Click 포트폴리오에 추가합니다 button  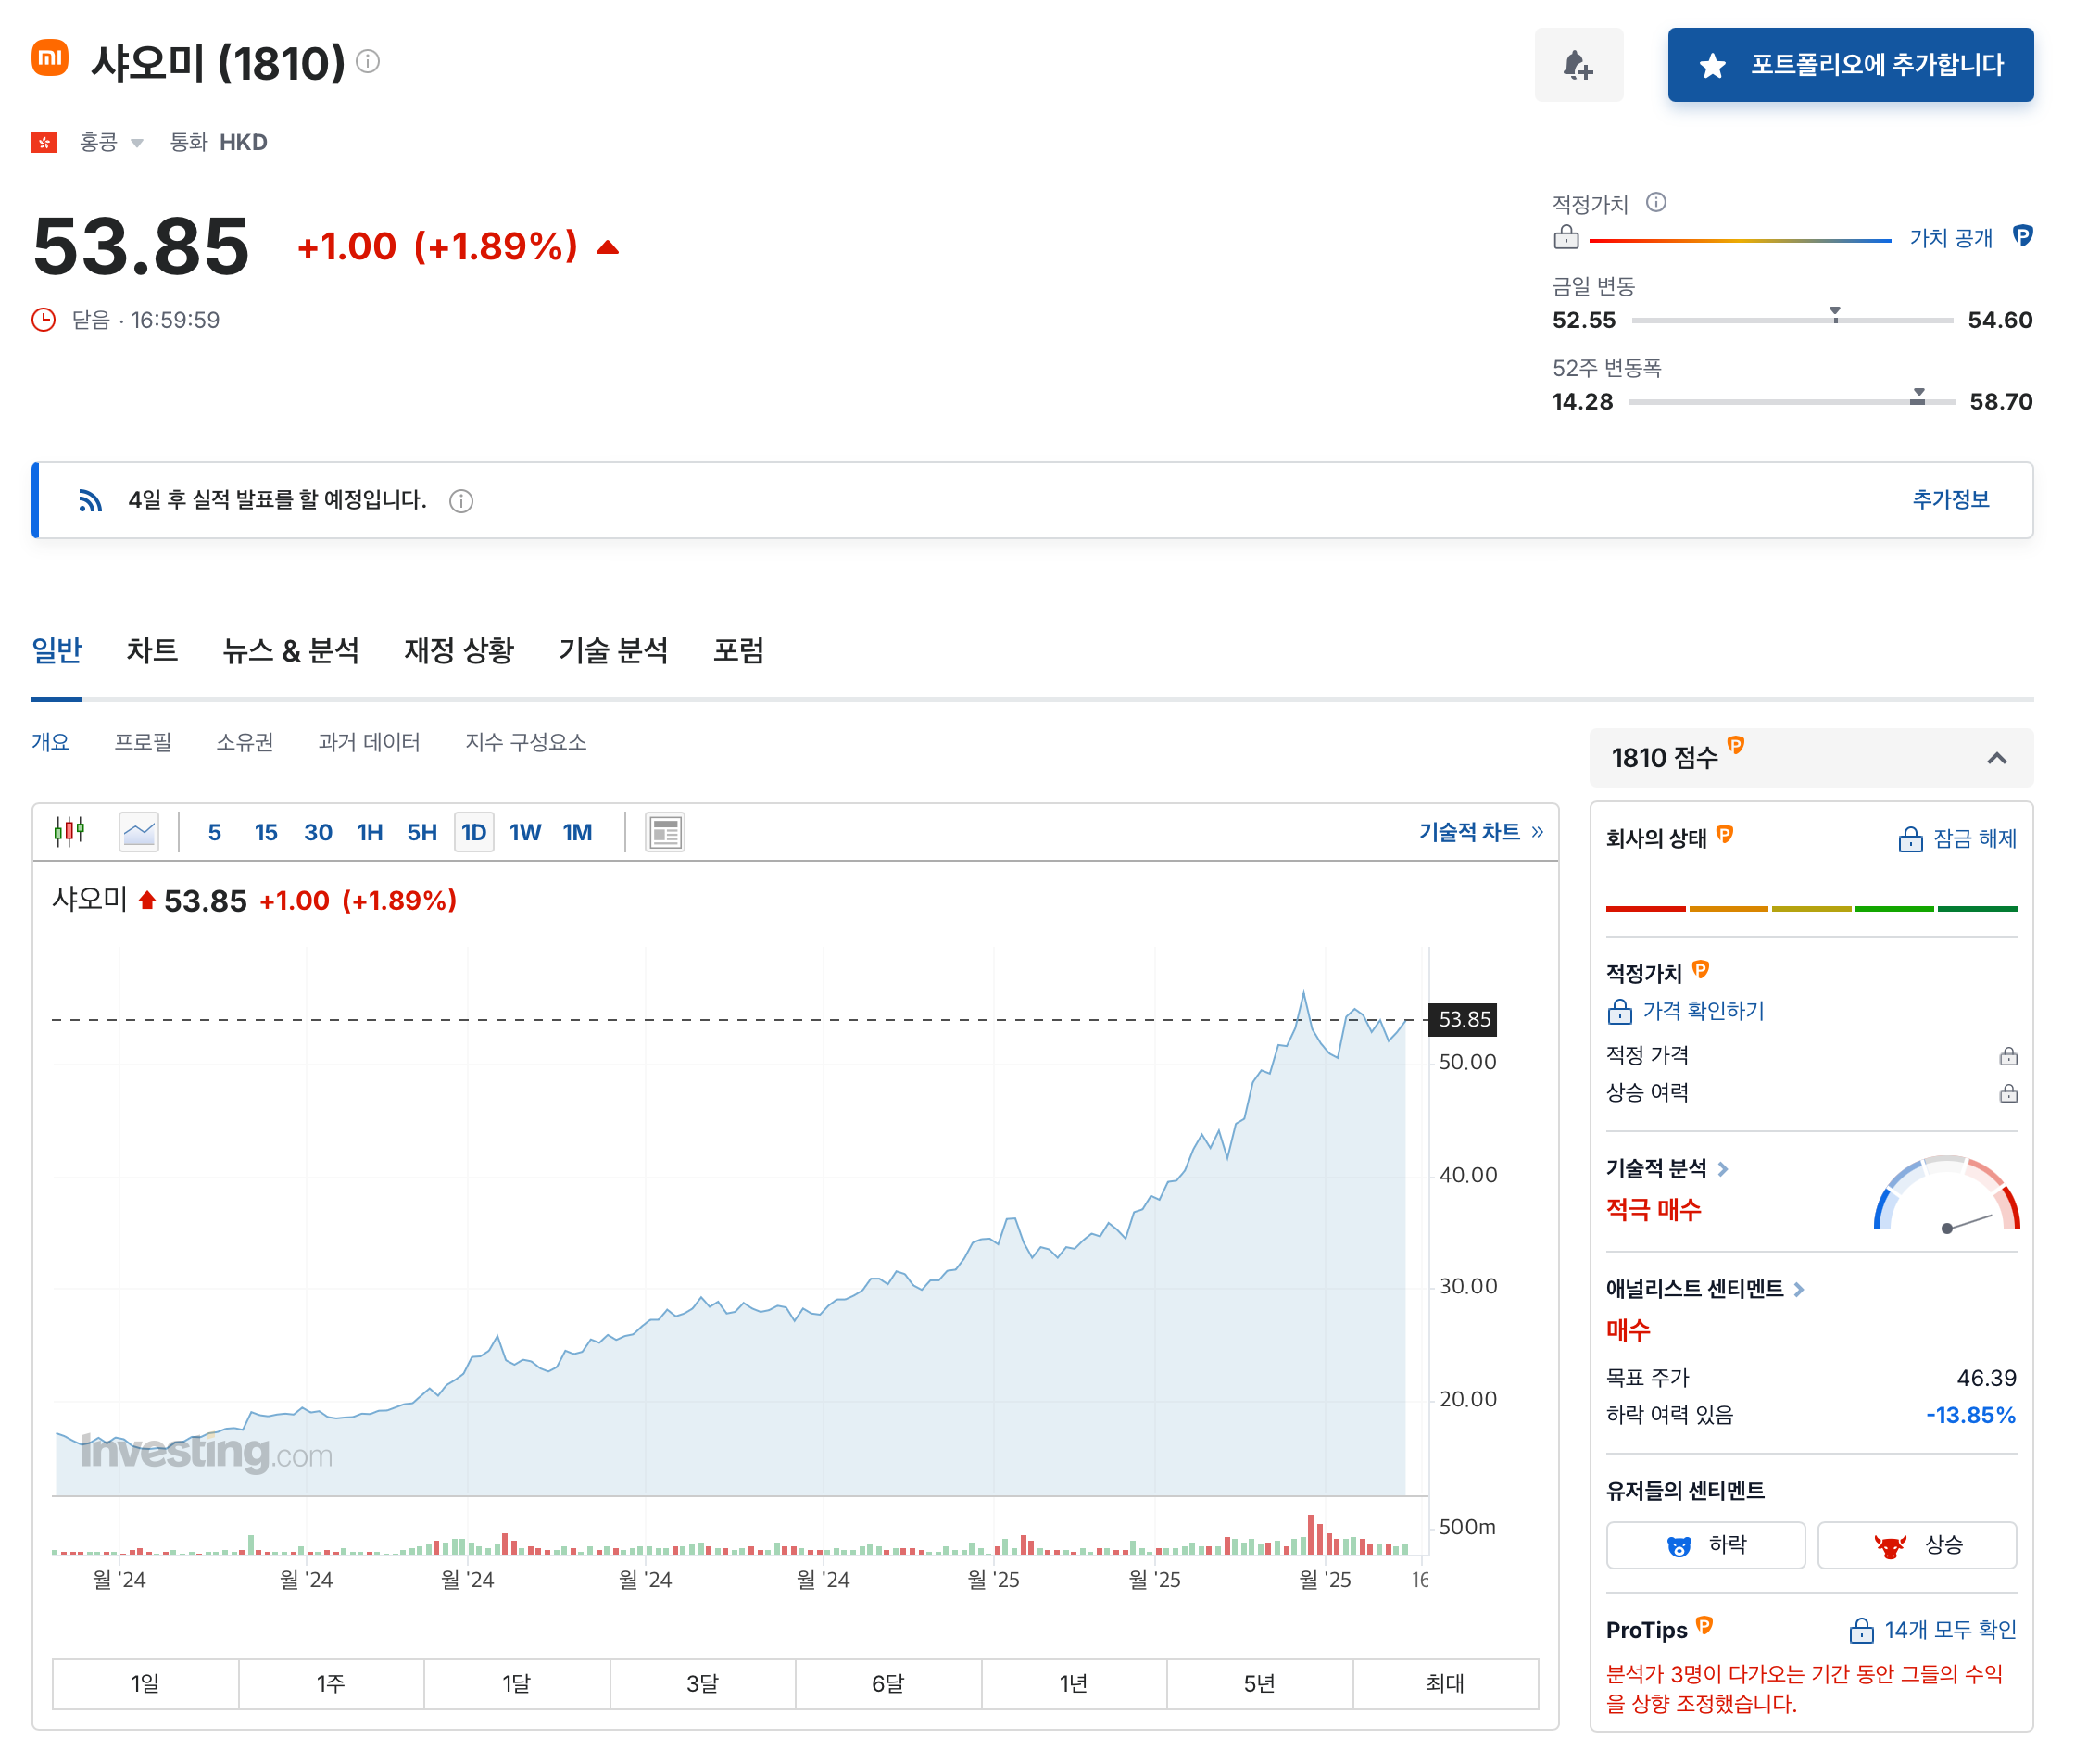click(1850, 65)
